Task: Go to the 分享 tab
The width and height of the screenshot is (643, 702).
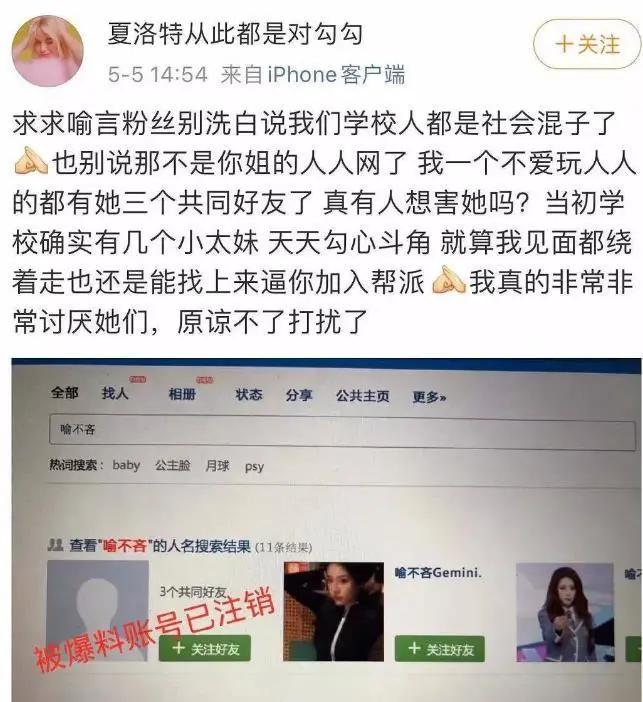Action: click(299, 395)
